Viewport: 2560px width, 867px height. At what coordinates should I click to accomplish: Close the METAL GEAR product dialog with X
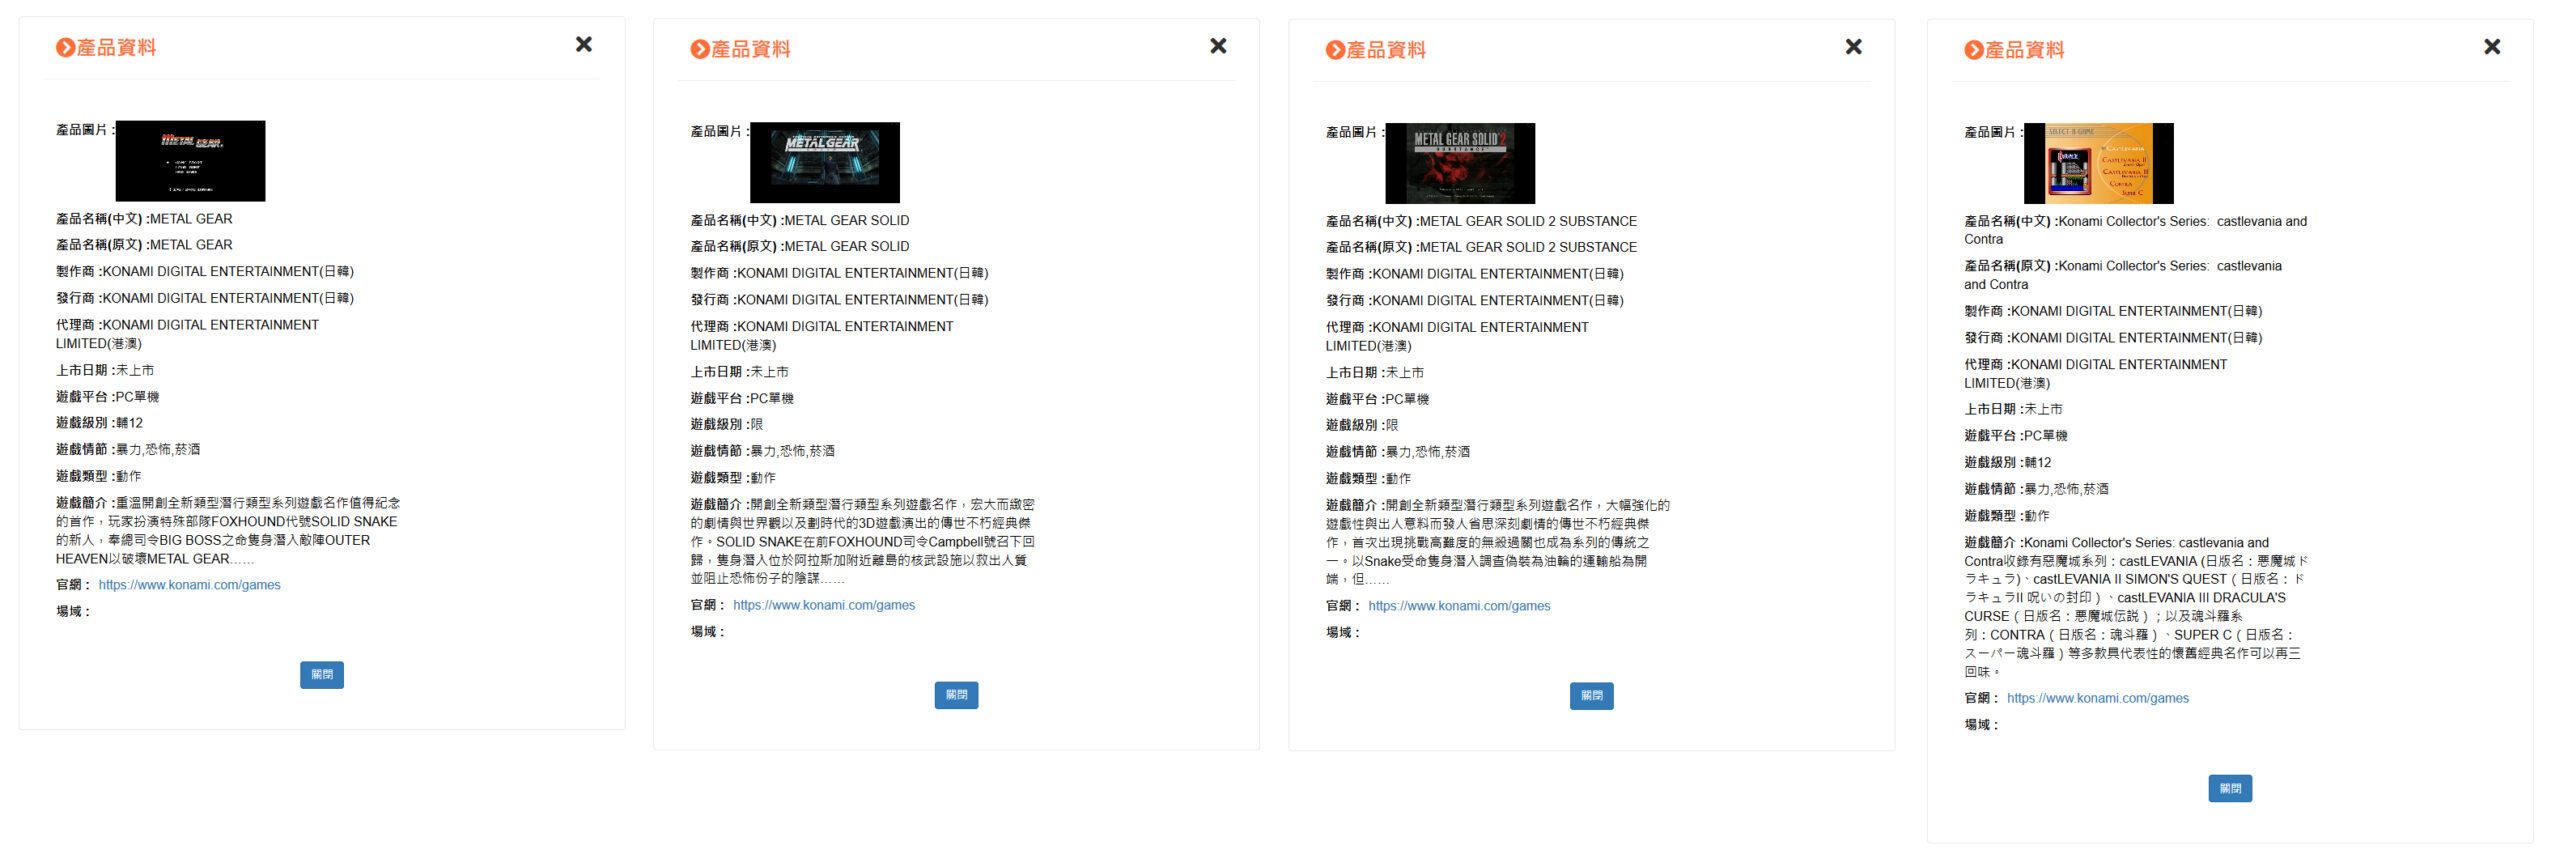pos(584,44)
